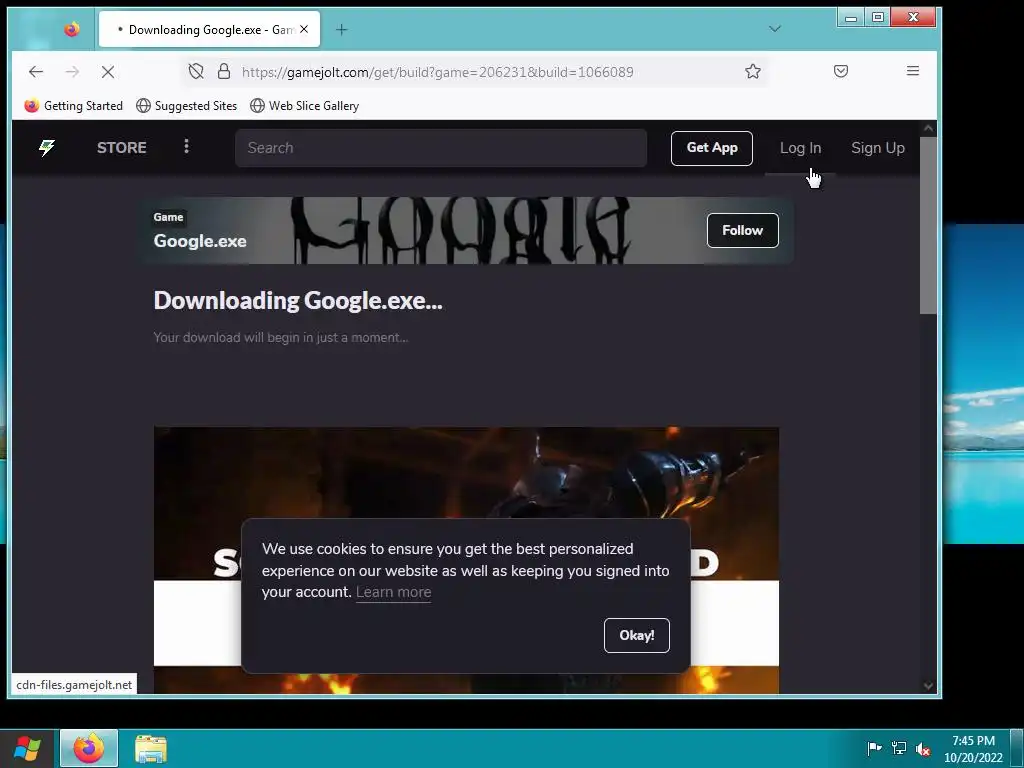Viewport: 1024px width, 768px height.
Task: Follow the Google.exe game
Action: (743, 231)
